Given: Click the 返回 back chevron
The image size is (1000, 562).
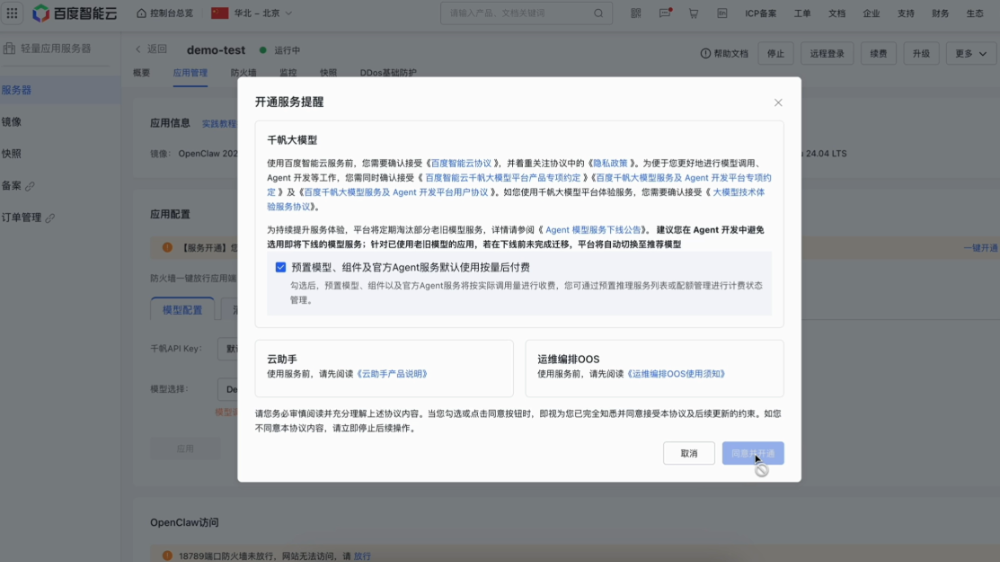Looking at the screenshot, I should pos(139,49).
